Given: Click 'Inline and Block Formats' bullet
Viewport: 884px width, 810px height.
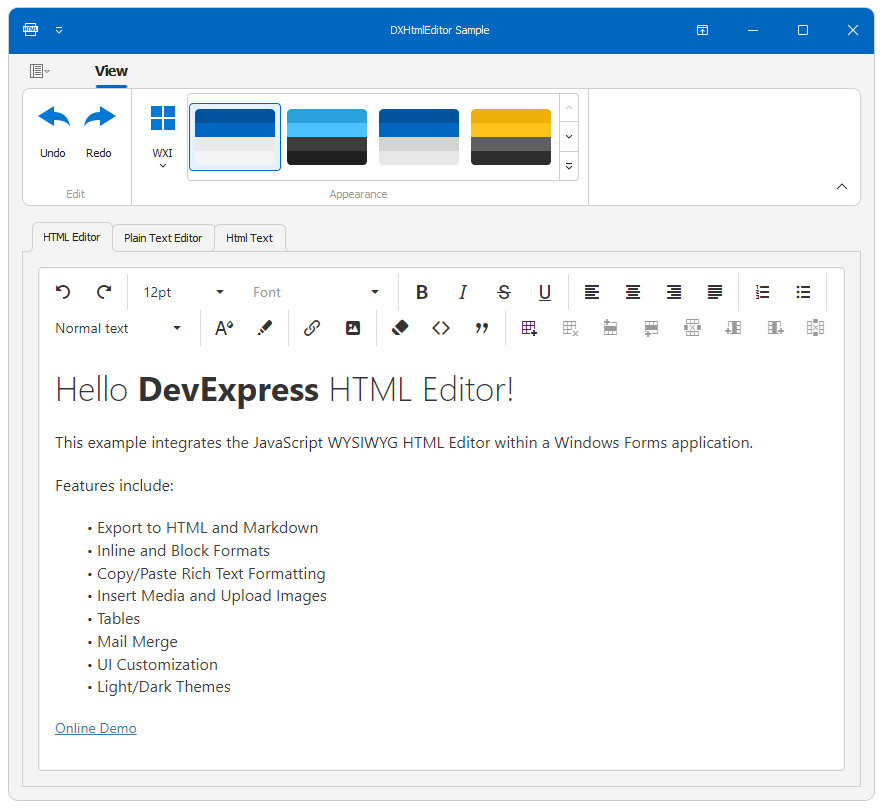Looking at the screenshot, I should [x=183, y=551].
